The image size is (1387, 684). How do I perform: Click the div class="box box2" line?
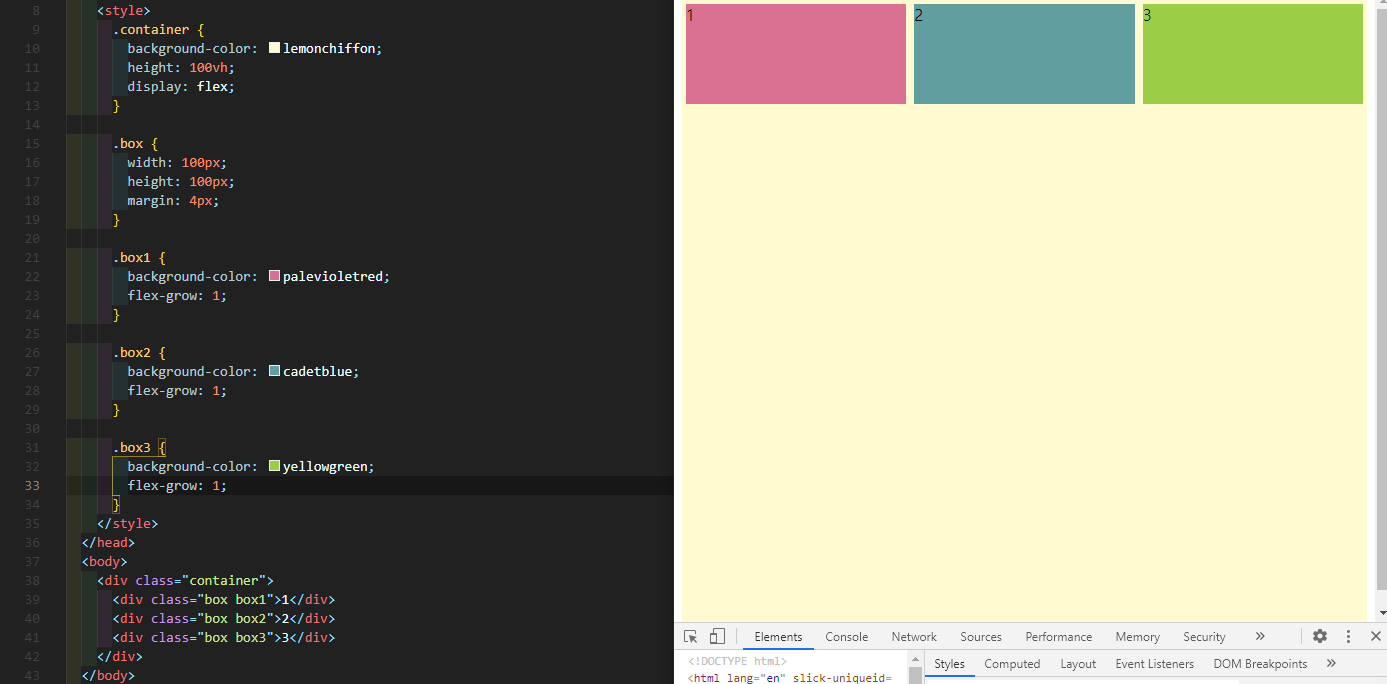224,618
